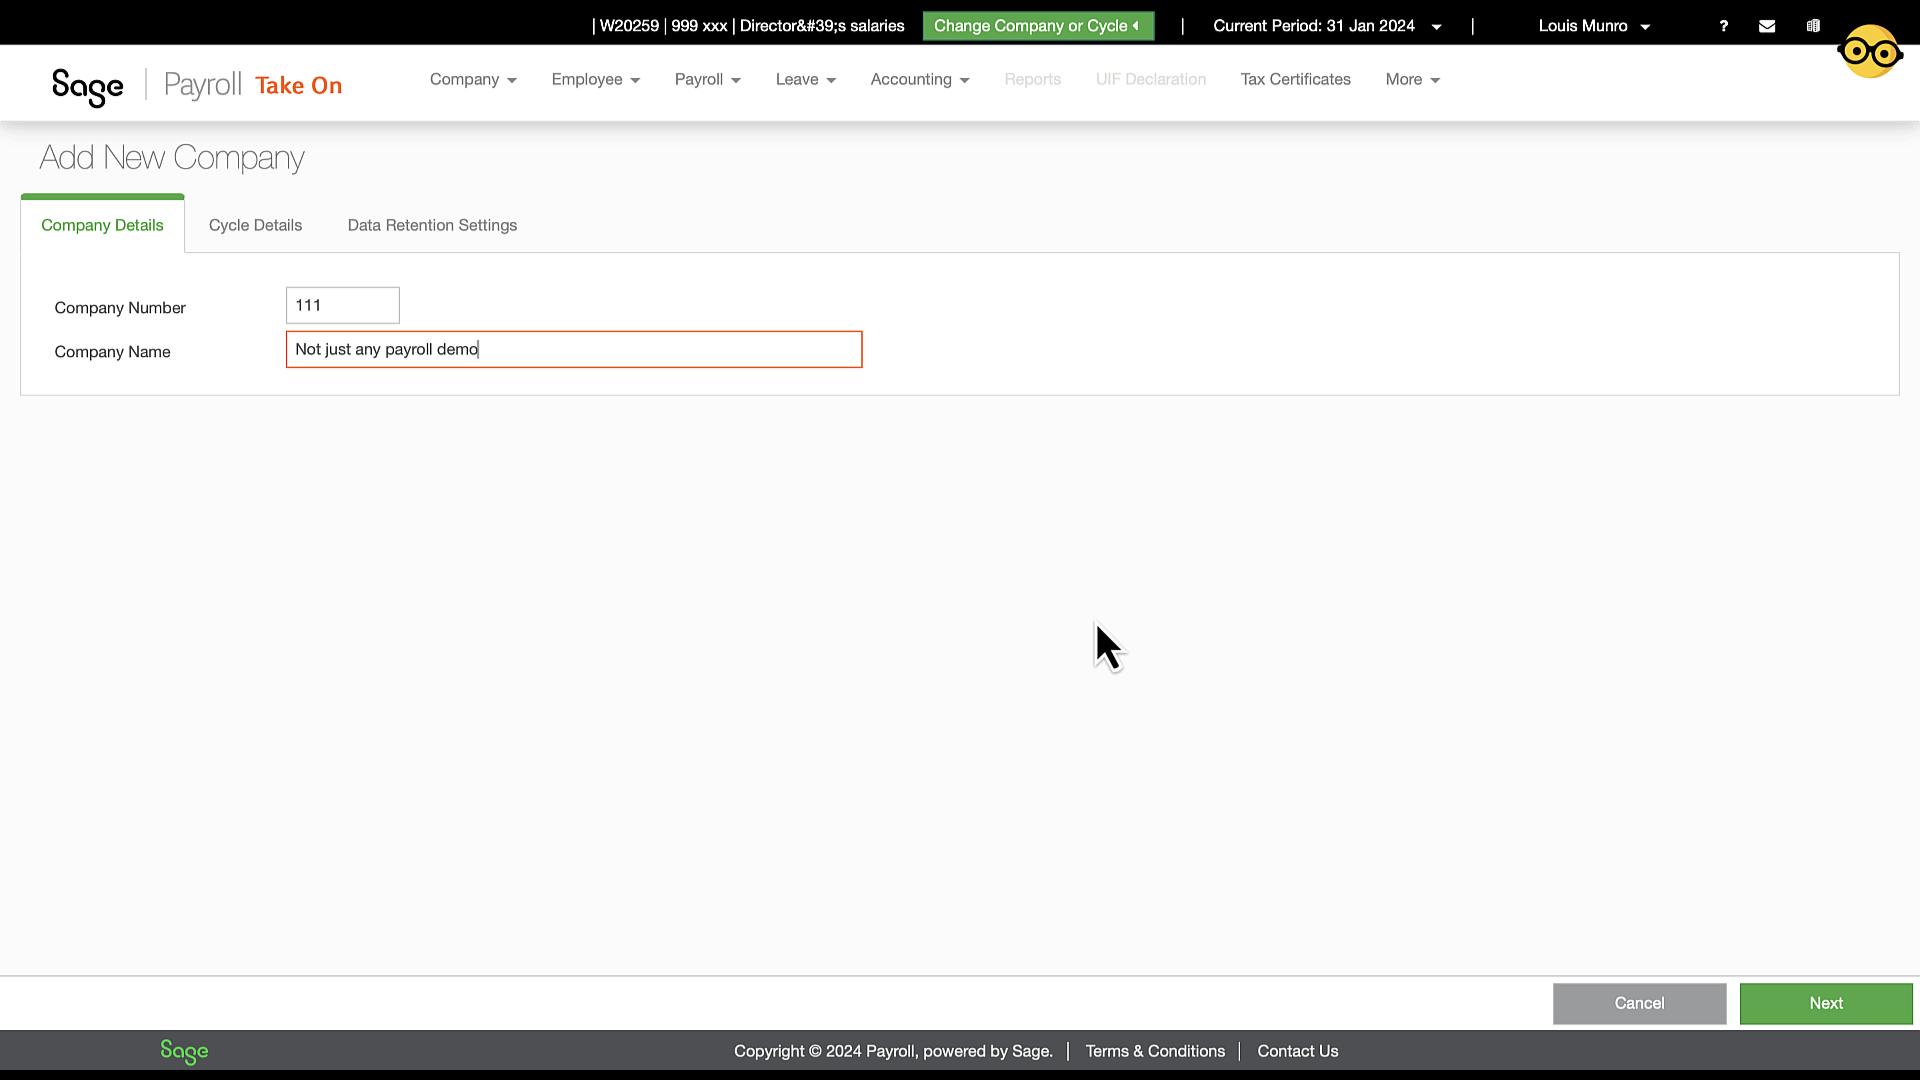Expand the More menu
The height and width of the screenshot is (1080, 1920).
click(x=1413, y=80)
